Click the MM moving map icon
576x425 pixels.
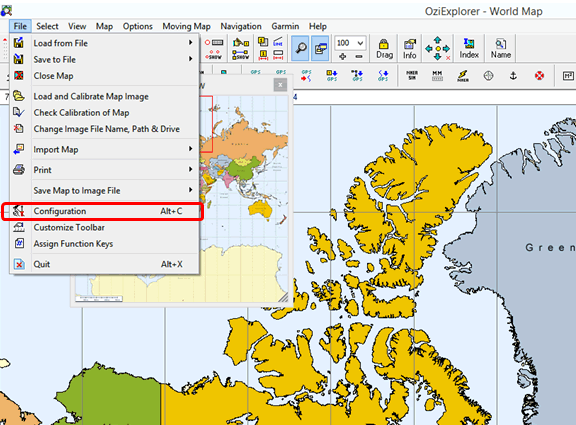click(x=437, y=76)
